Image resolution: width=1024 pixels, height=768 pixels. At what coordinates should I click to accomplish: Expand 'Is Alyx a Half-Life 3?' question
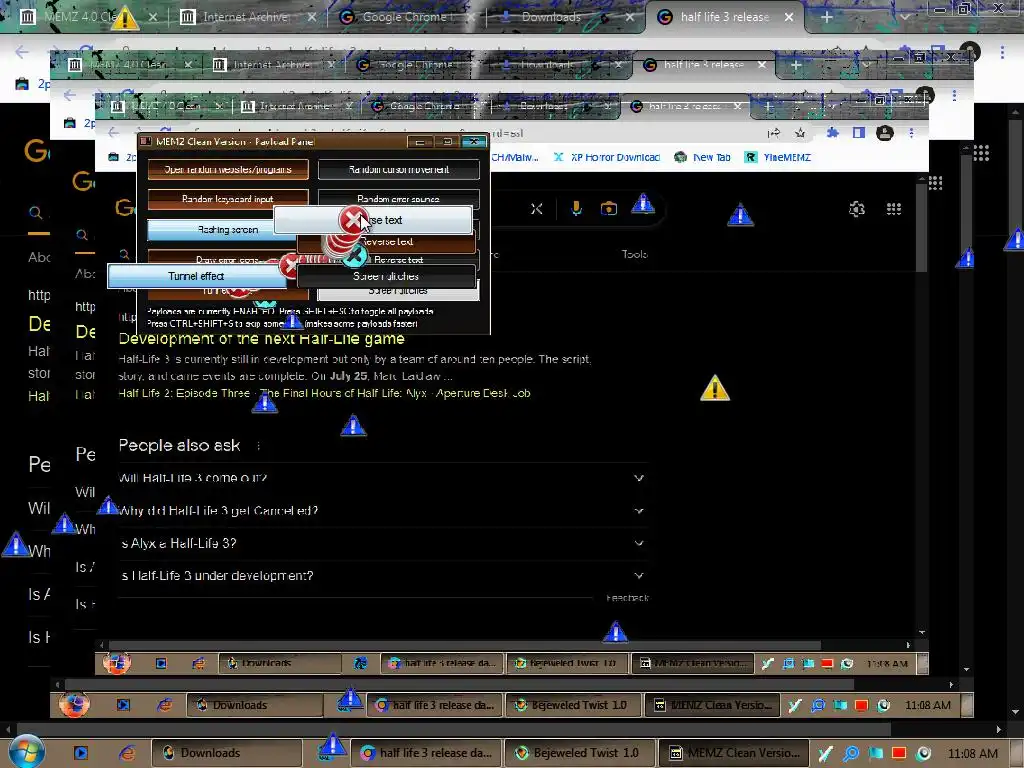pos(383,543)
